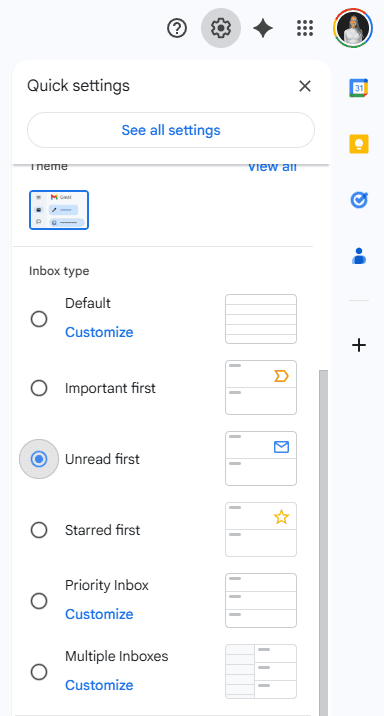The image size is (384, 716).
Task: Click Customize under Default
Action: pos(99,332)
